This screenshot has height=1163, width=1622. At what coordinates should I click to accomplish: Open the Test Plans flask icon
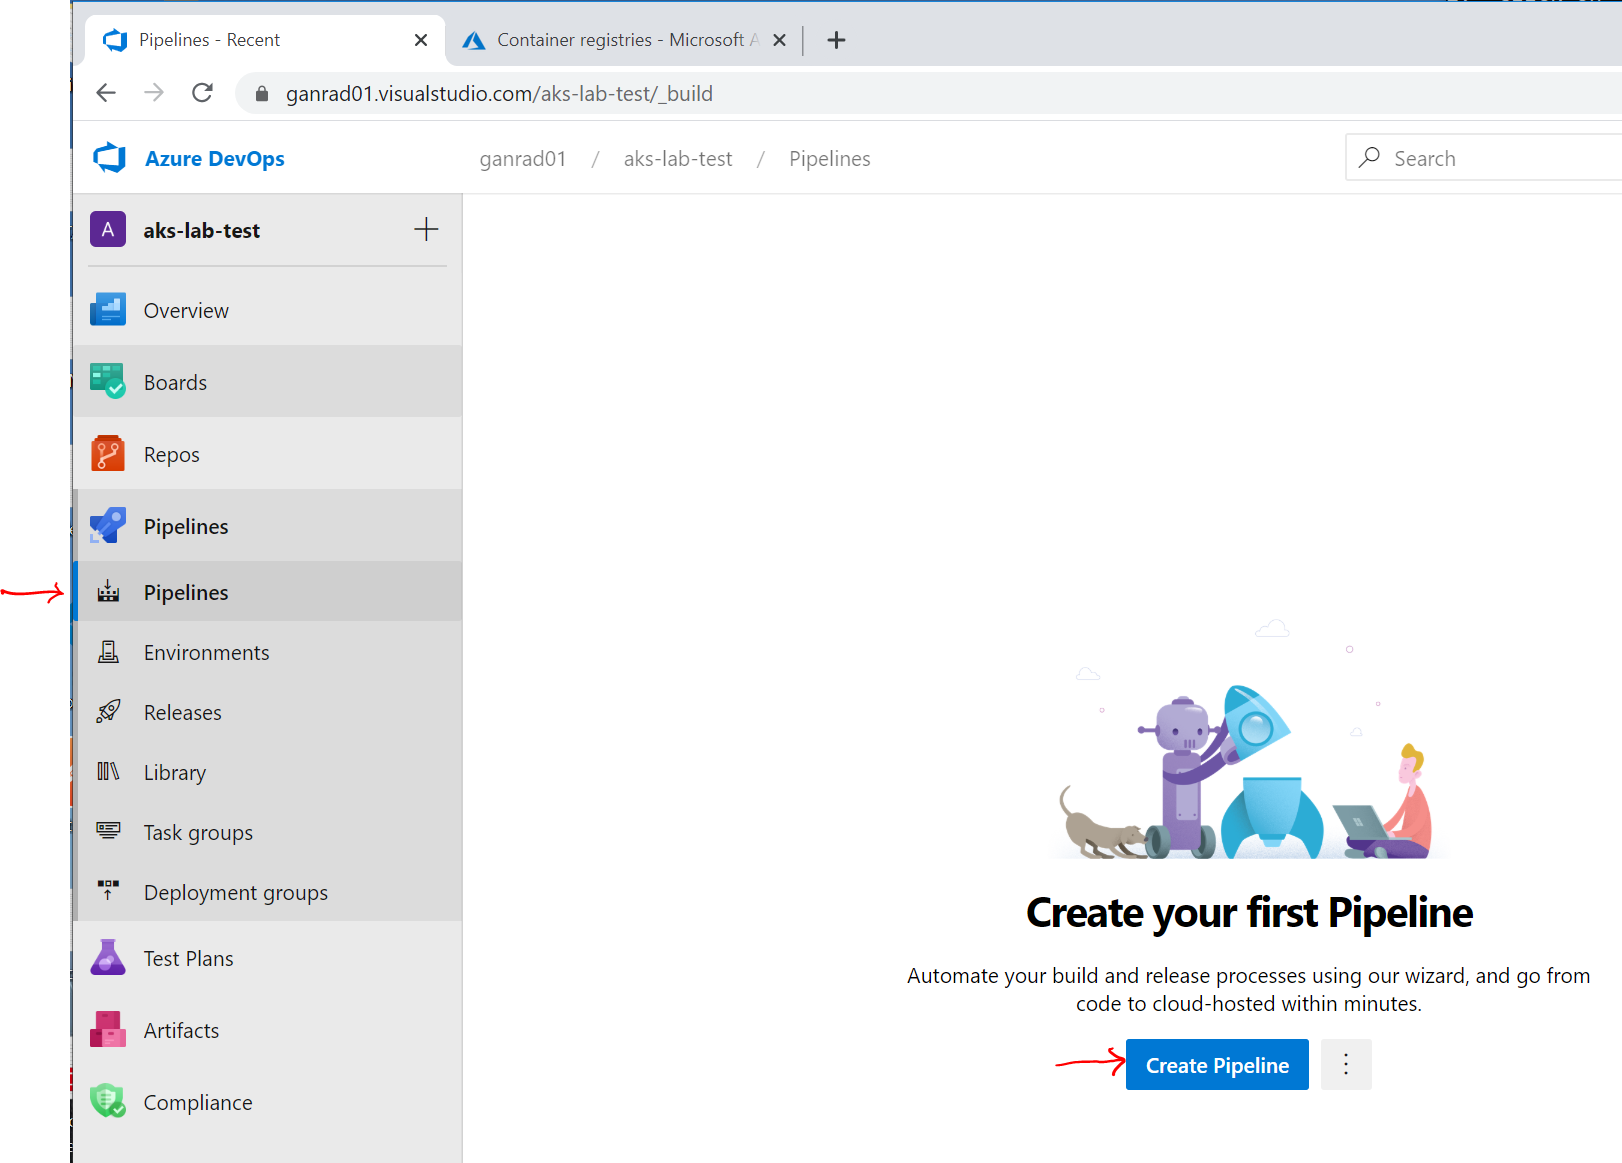(x=108, y=957)
